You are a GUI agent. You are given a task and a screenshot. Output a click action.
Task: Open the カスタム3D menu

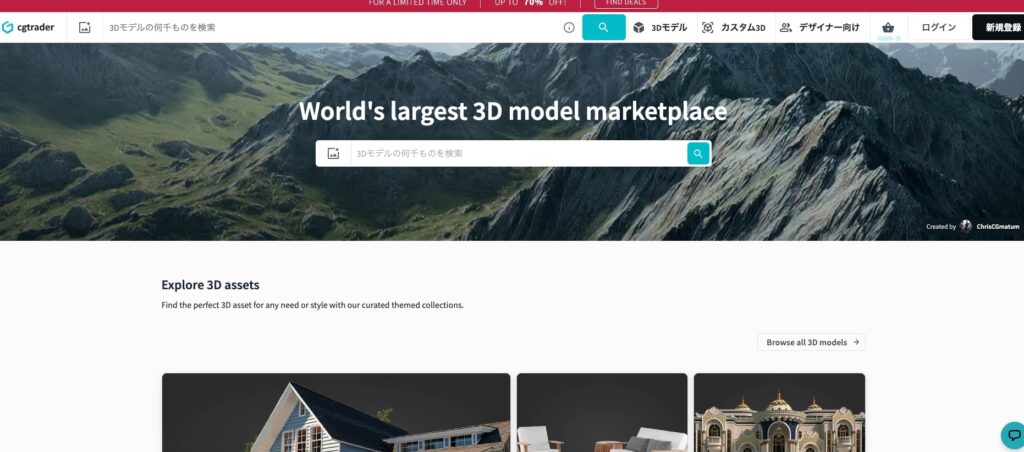733,27
